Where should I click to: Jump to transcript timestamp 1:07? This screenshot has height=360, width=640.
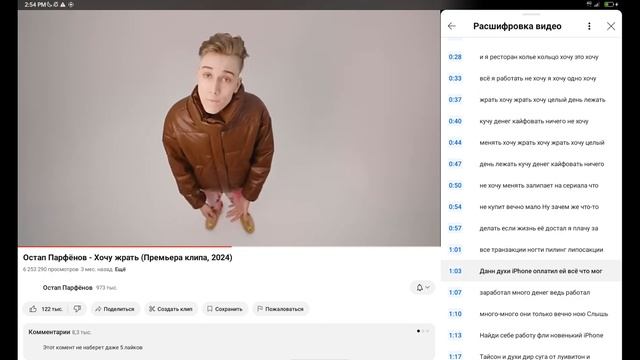pyautogui.click(x=455, y=293)
